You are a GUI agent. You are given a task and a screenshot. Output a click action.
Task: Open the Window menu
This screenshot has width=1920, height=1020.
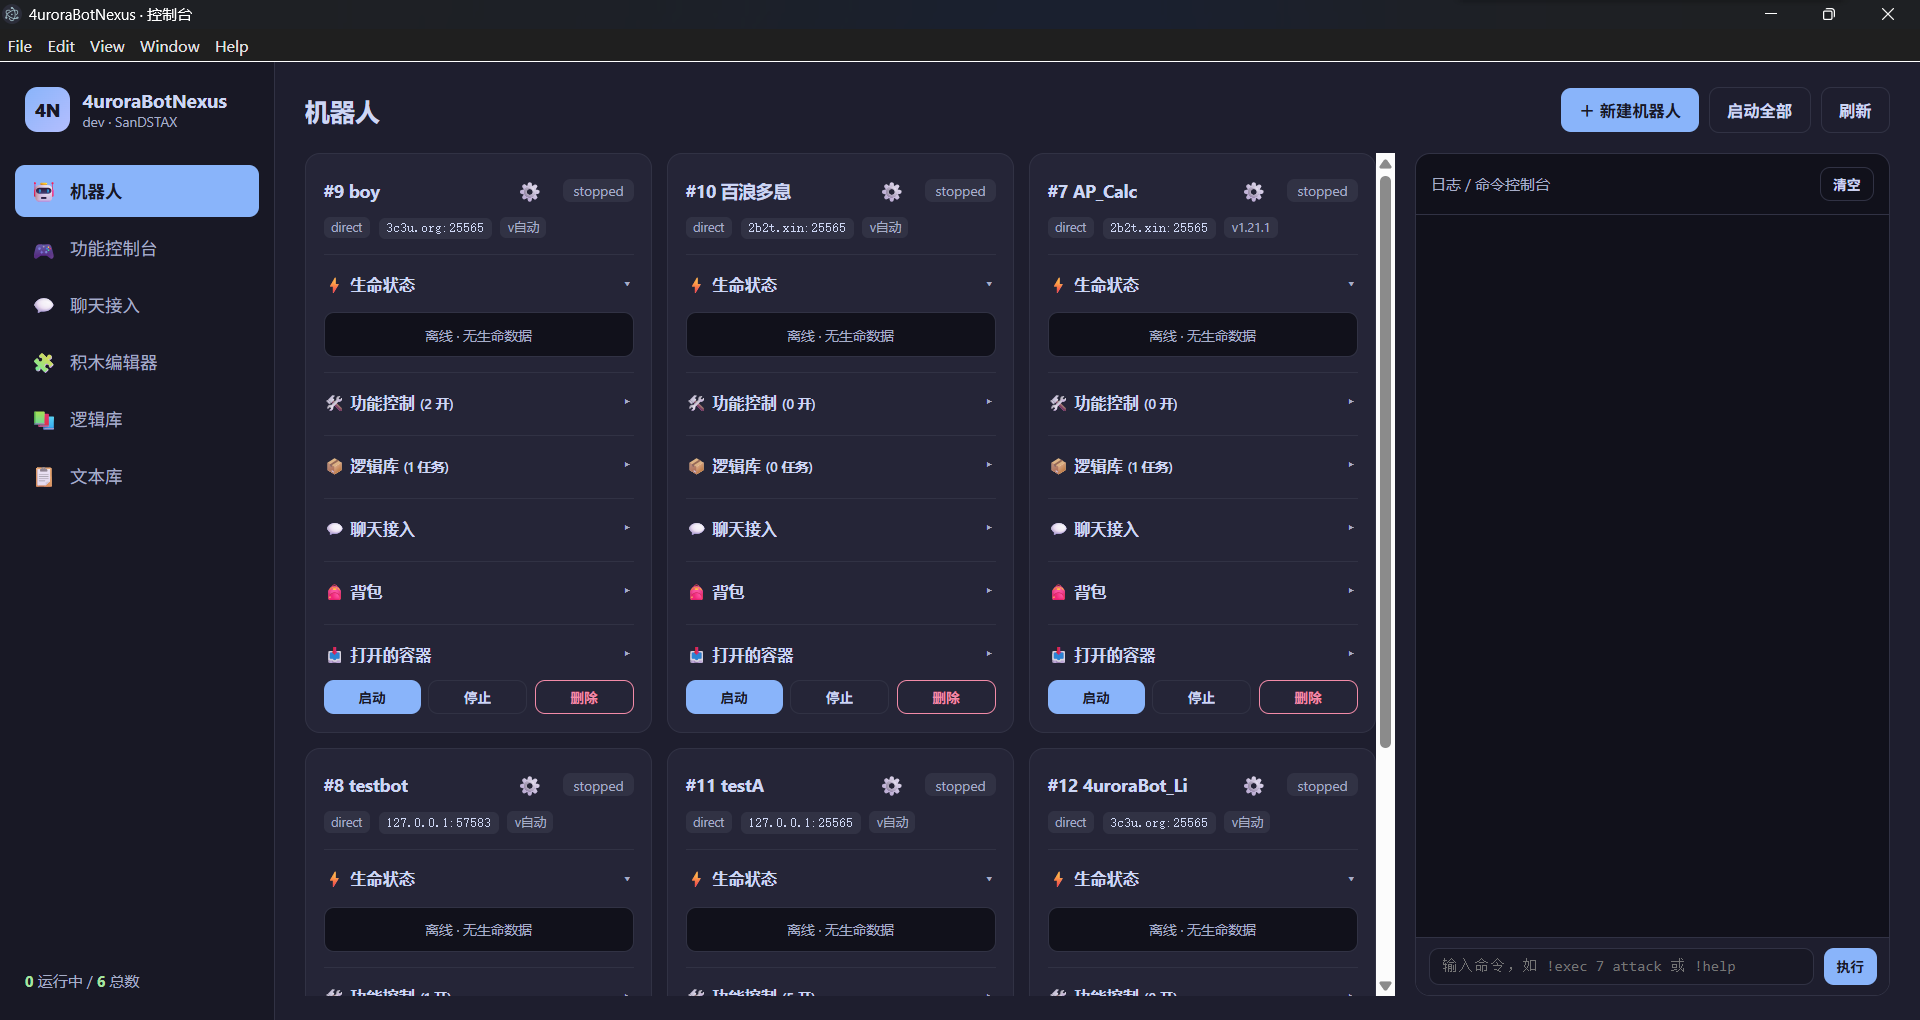pyautogui.click(x=170, y=46)
